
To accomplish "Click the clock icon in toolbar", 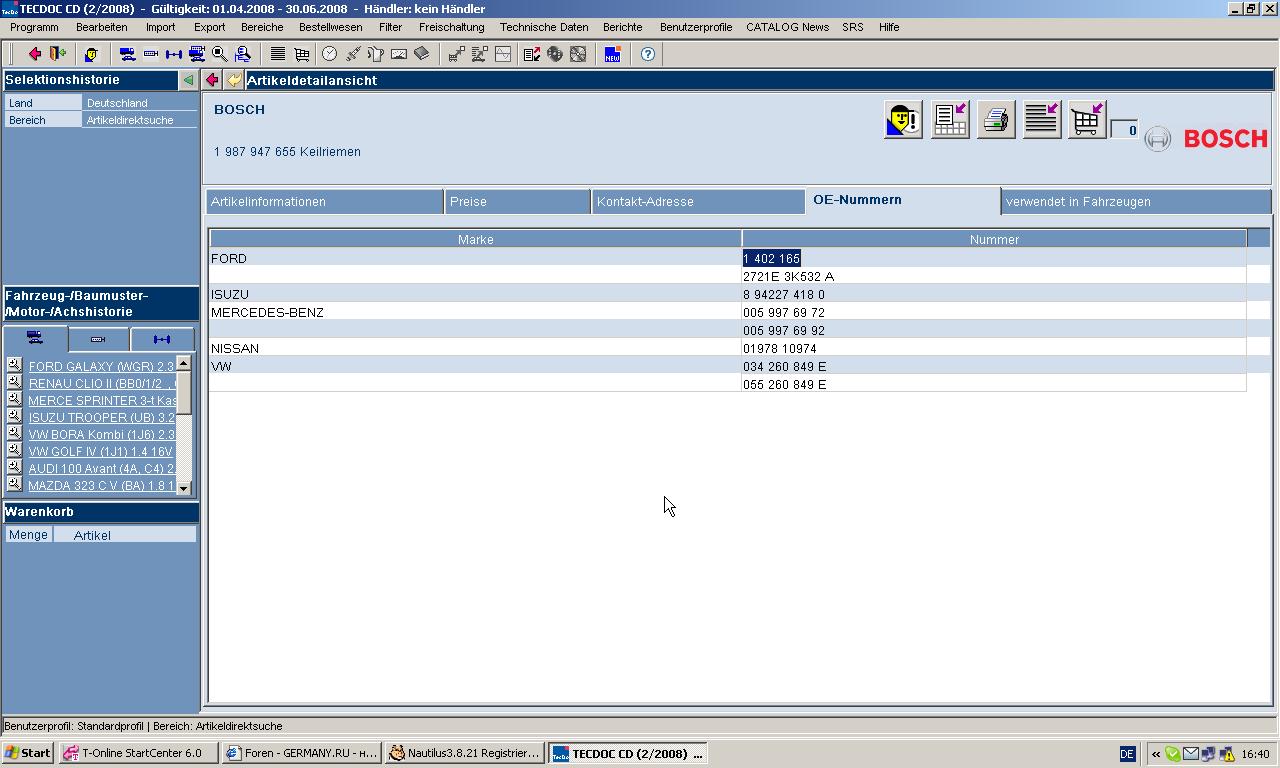I will coord(329,54).
